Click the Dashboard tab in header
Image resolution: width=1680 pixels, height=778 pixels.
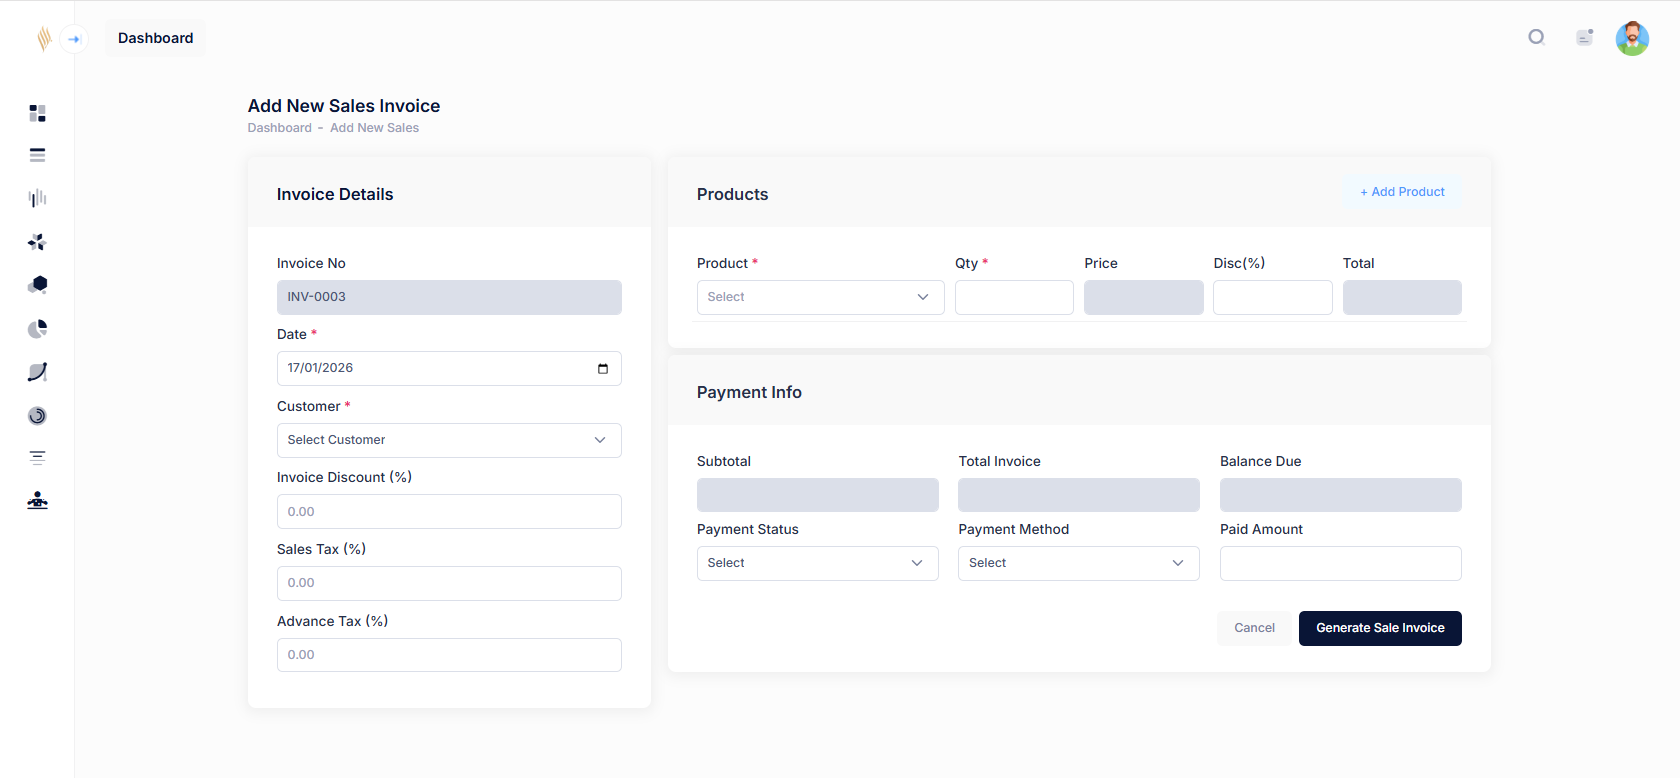tap(155, 38)
